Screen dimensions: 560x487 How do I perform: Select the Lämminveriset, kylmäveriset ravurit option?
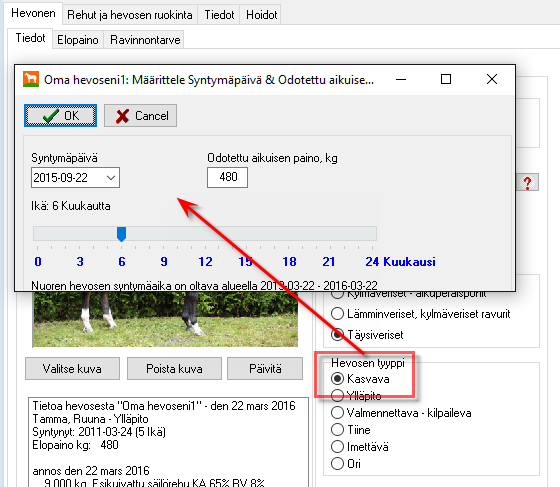(421, 314)
